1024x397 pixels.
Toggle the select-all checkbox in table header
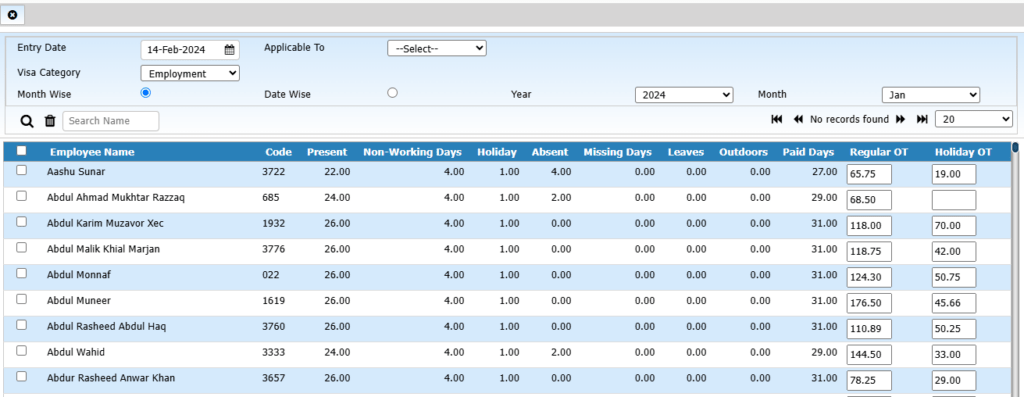pyautogui.click(x=22, y=151)
